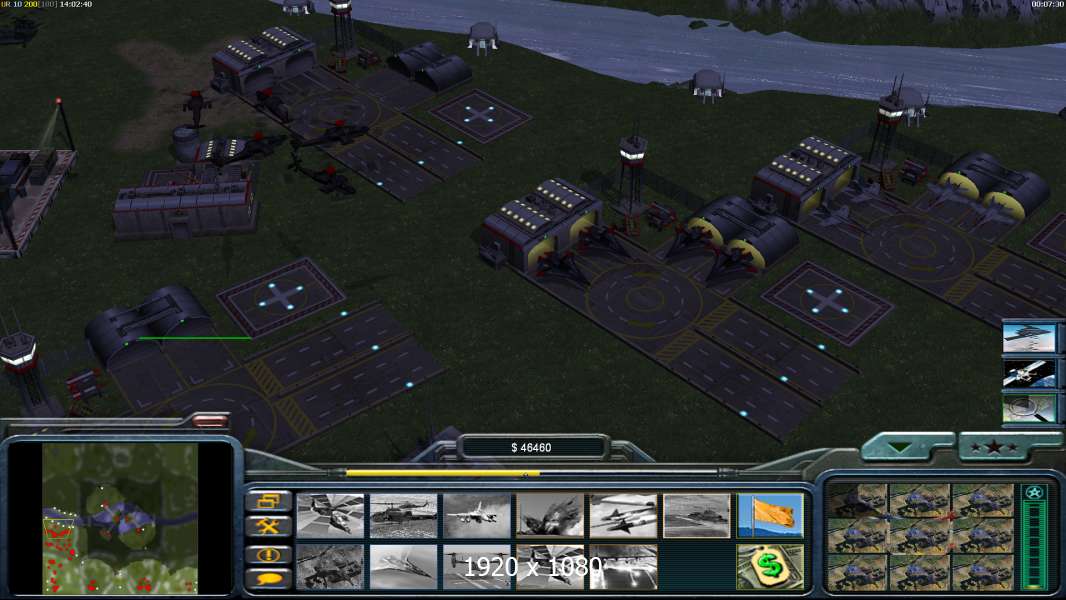
Task: Open the overlapping windows options button
Action: 269,501
